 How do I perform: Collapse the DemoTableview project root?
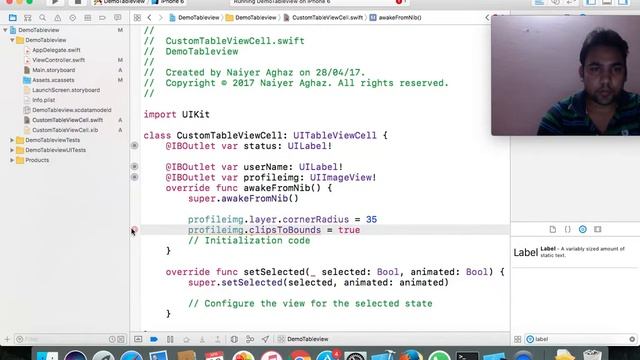5,30
